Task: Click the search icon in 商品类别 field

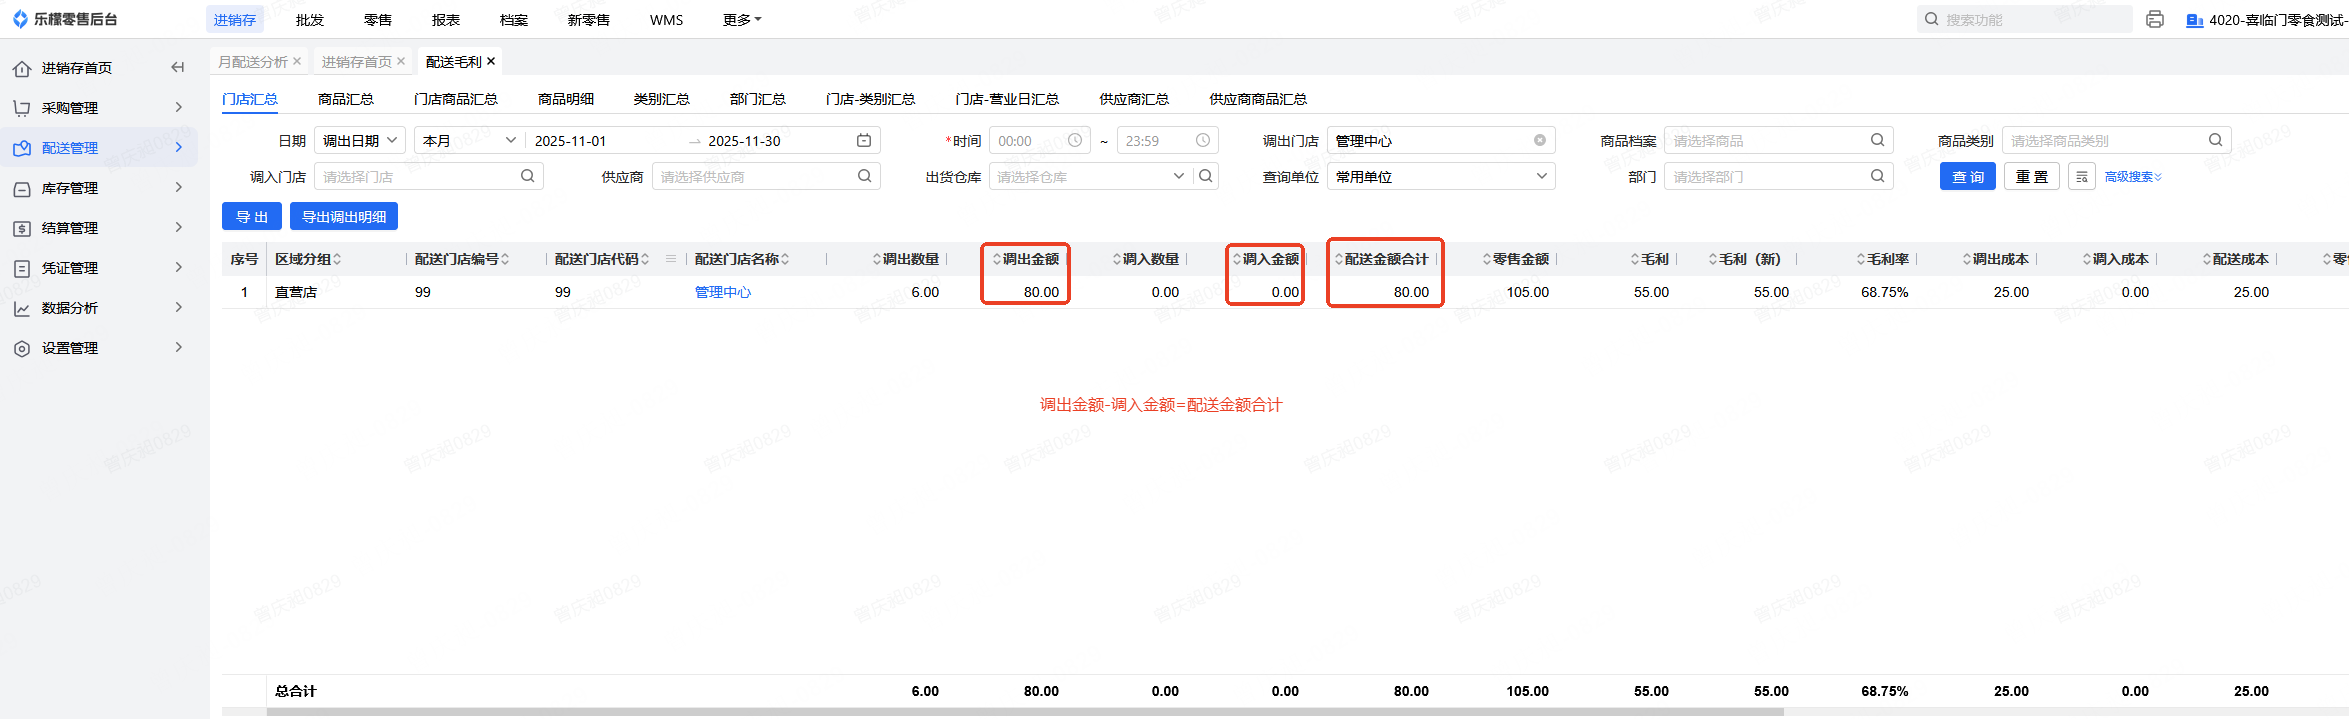Action: point(2216,141)
